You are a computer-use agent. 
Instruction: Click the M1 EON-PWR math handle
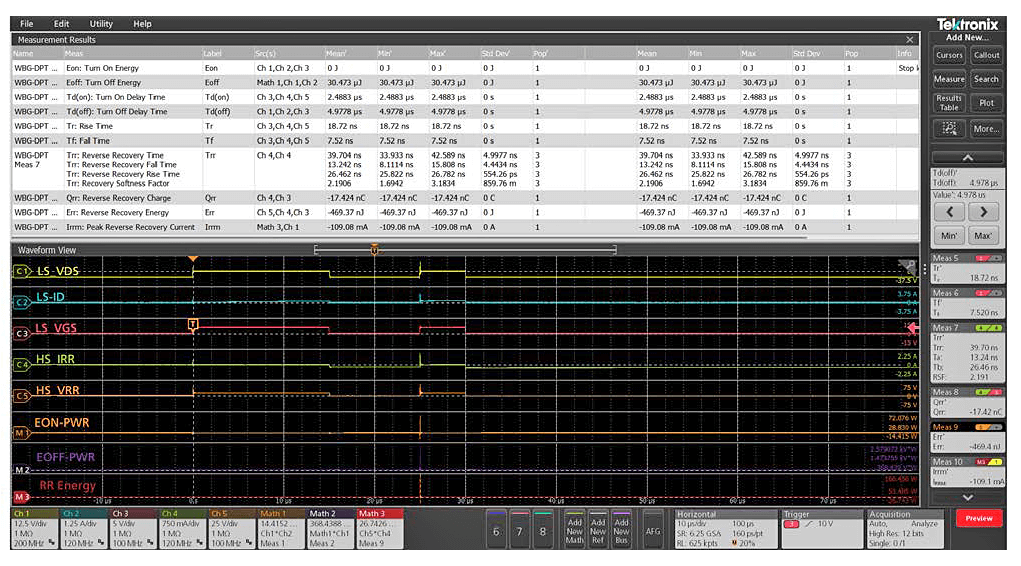coord(21,432)
